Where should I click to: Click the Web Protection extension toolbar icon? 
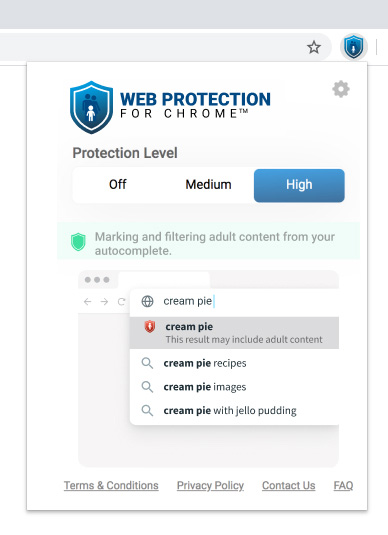(354, 47)
